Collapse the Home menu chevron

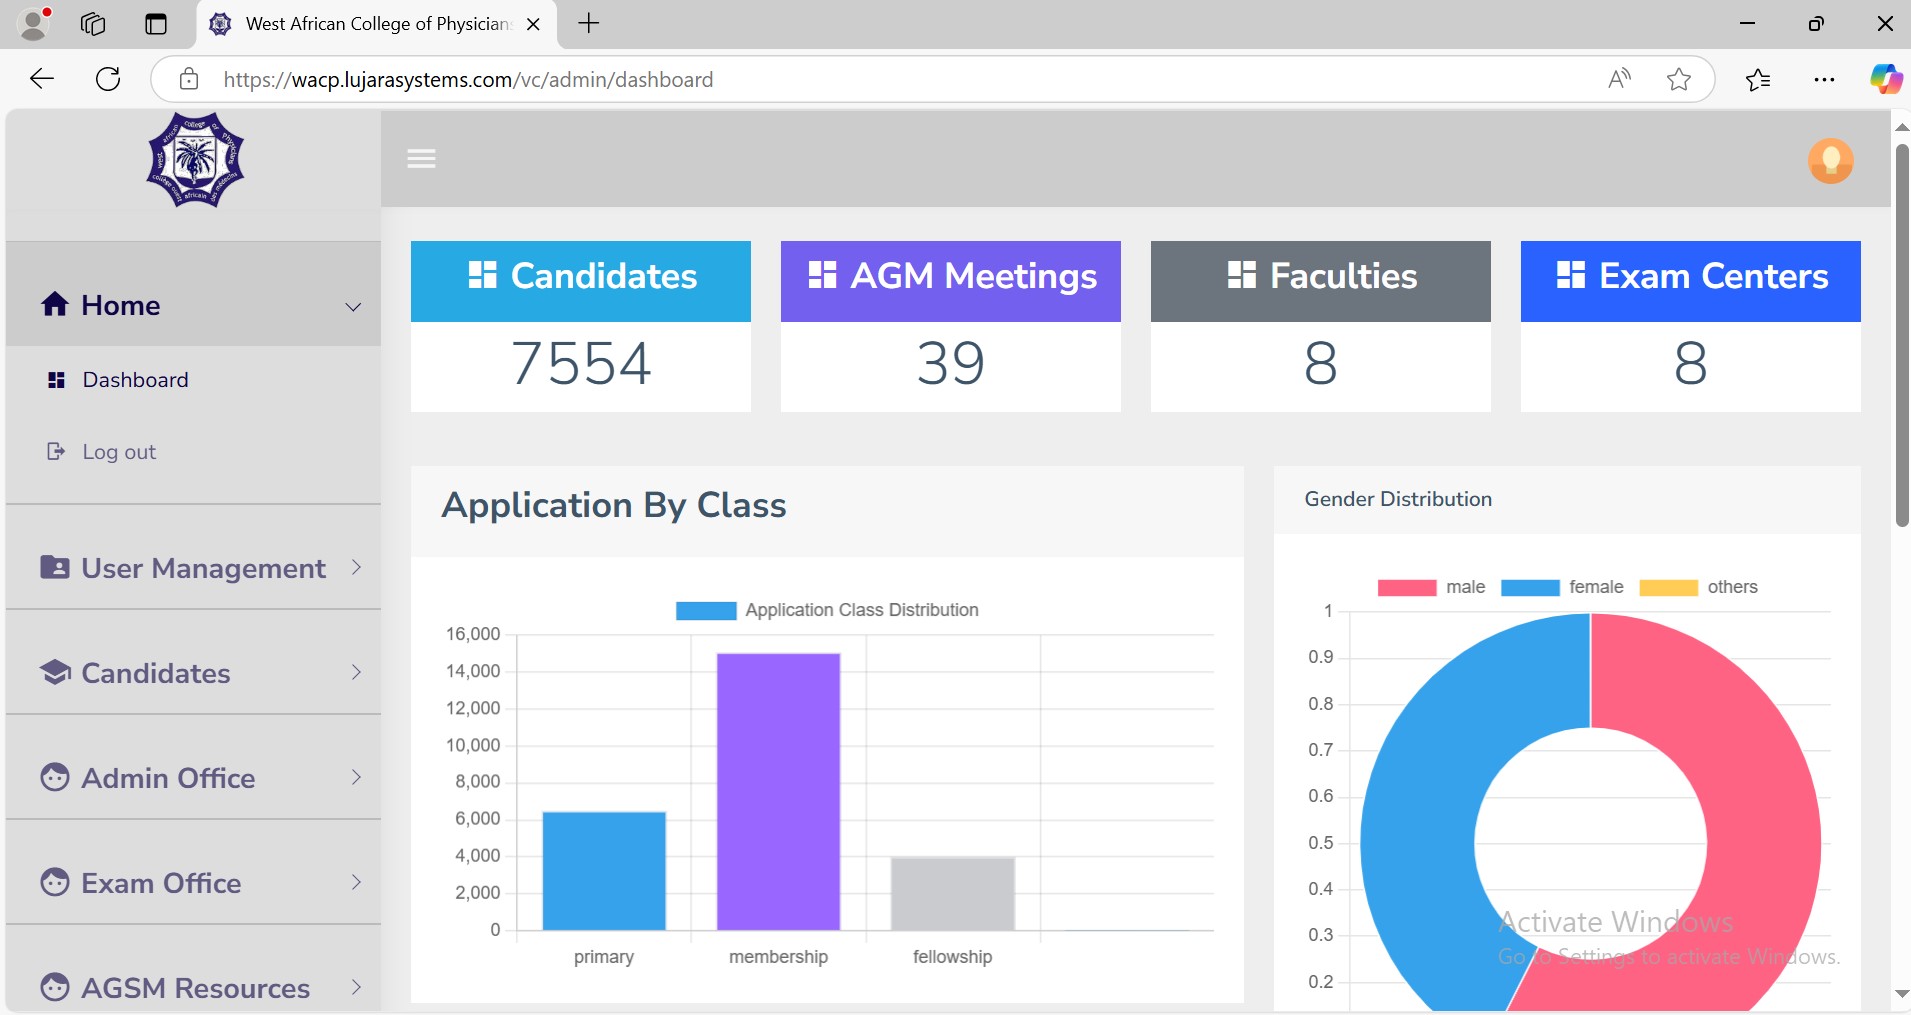point(353,306)
